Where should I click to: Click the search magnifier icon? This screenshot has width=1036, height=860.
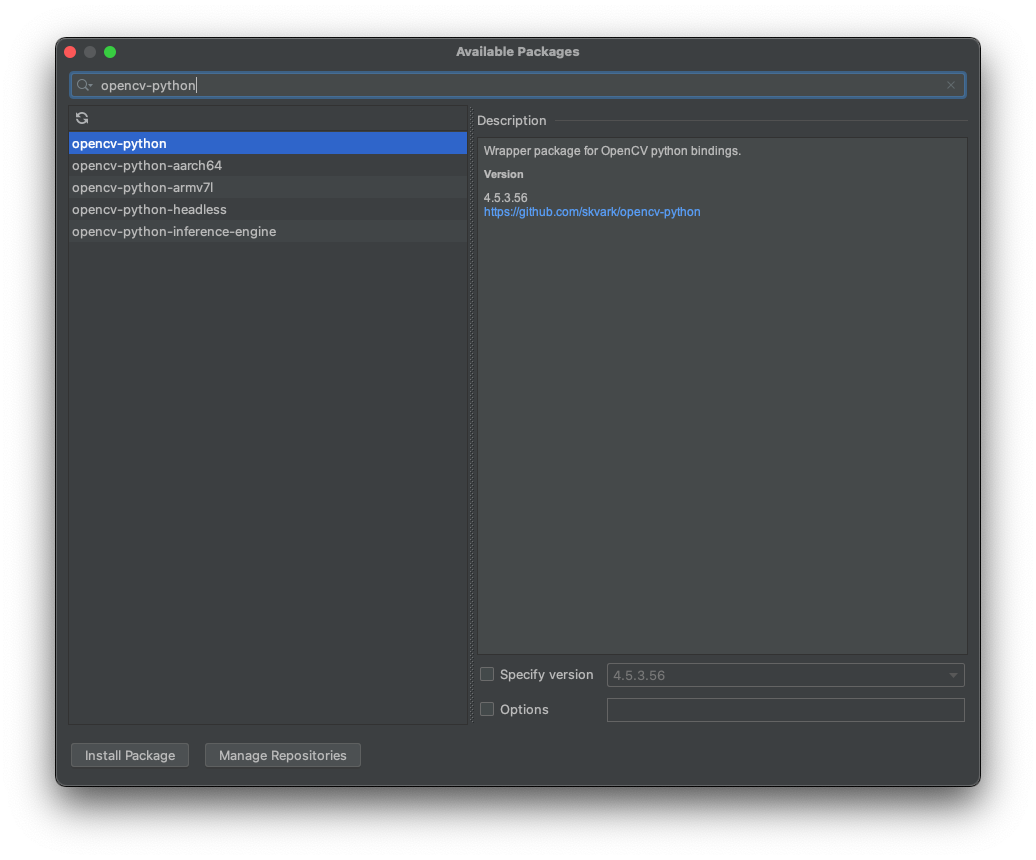[x=84, y=85]
